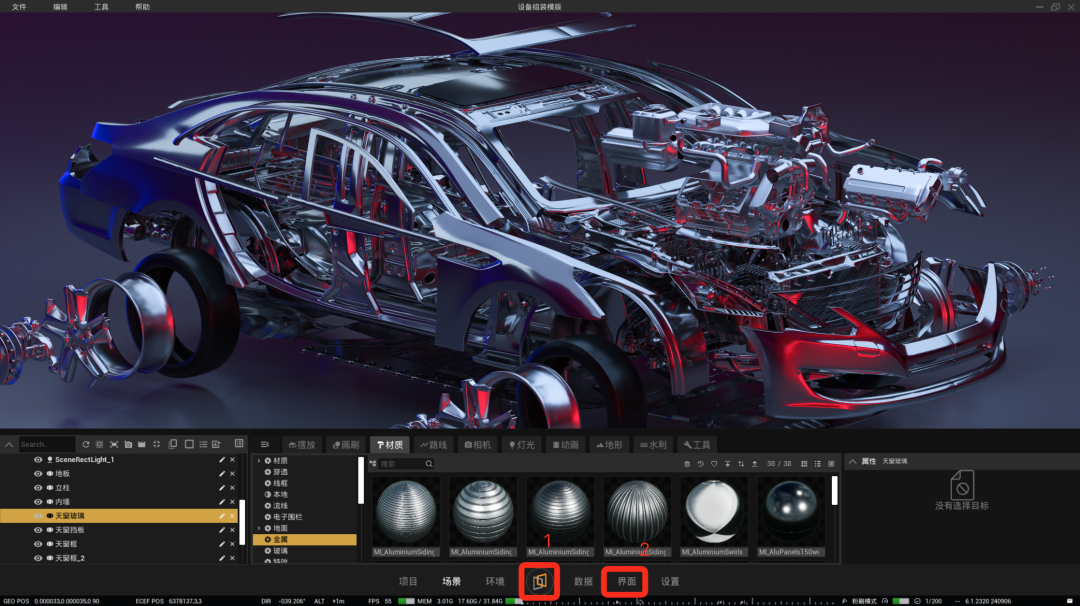
Task: Click the camera snapshot icon in outliner toolbar
Action: coord(128,444)
